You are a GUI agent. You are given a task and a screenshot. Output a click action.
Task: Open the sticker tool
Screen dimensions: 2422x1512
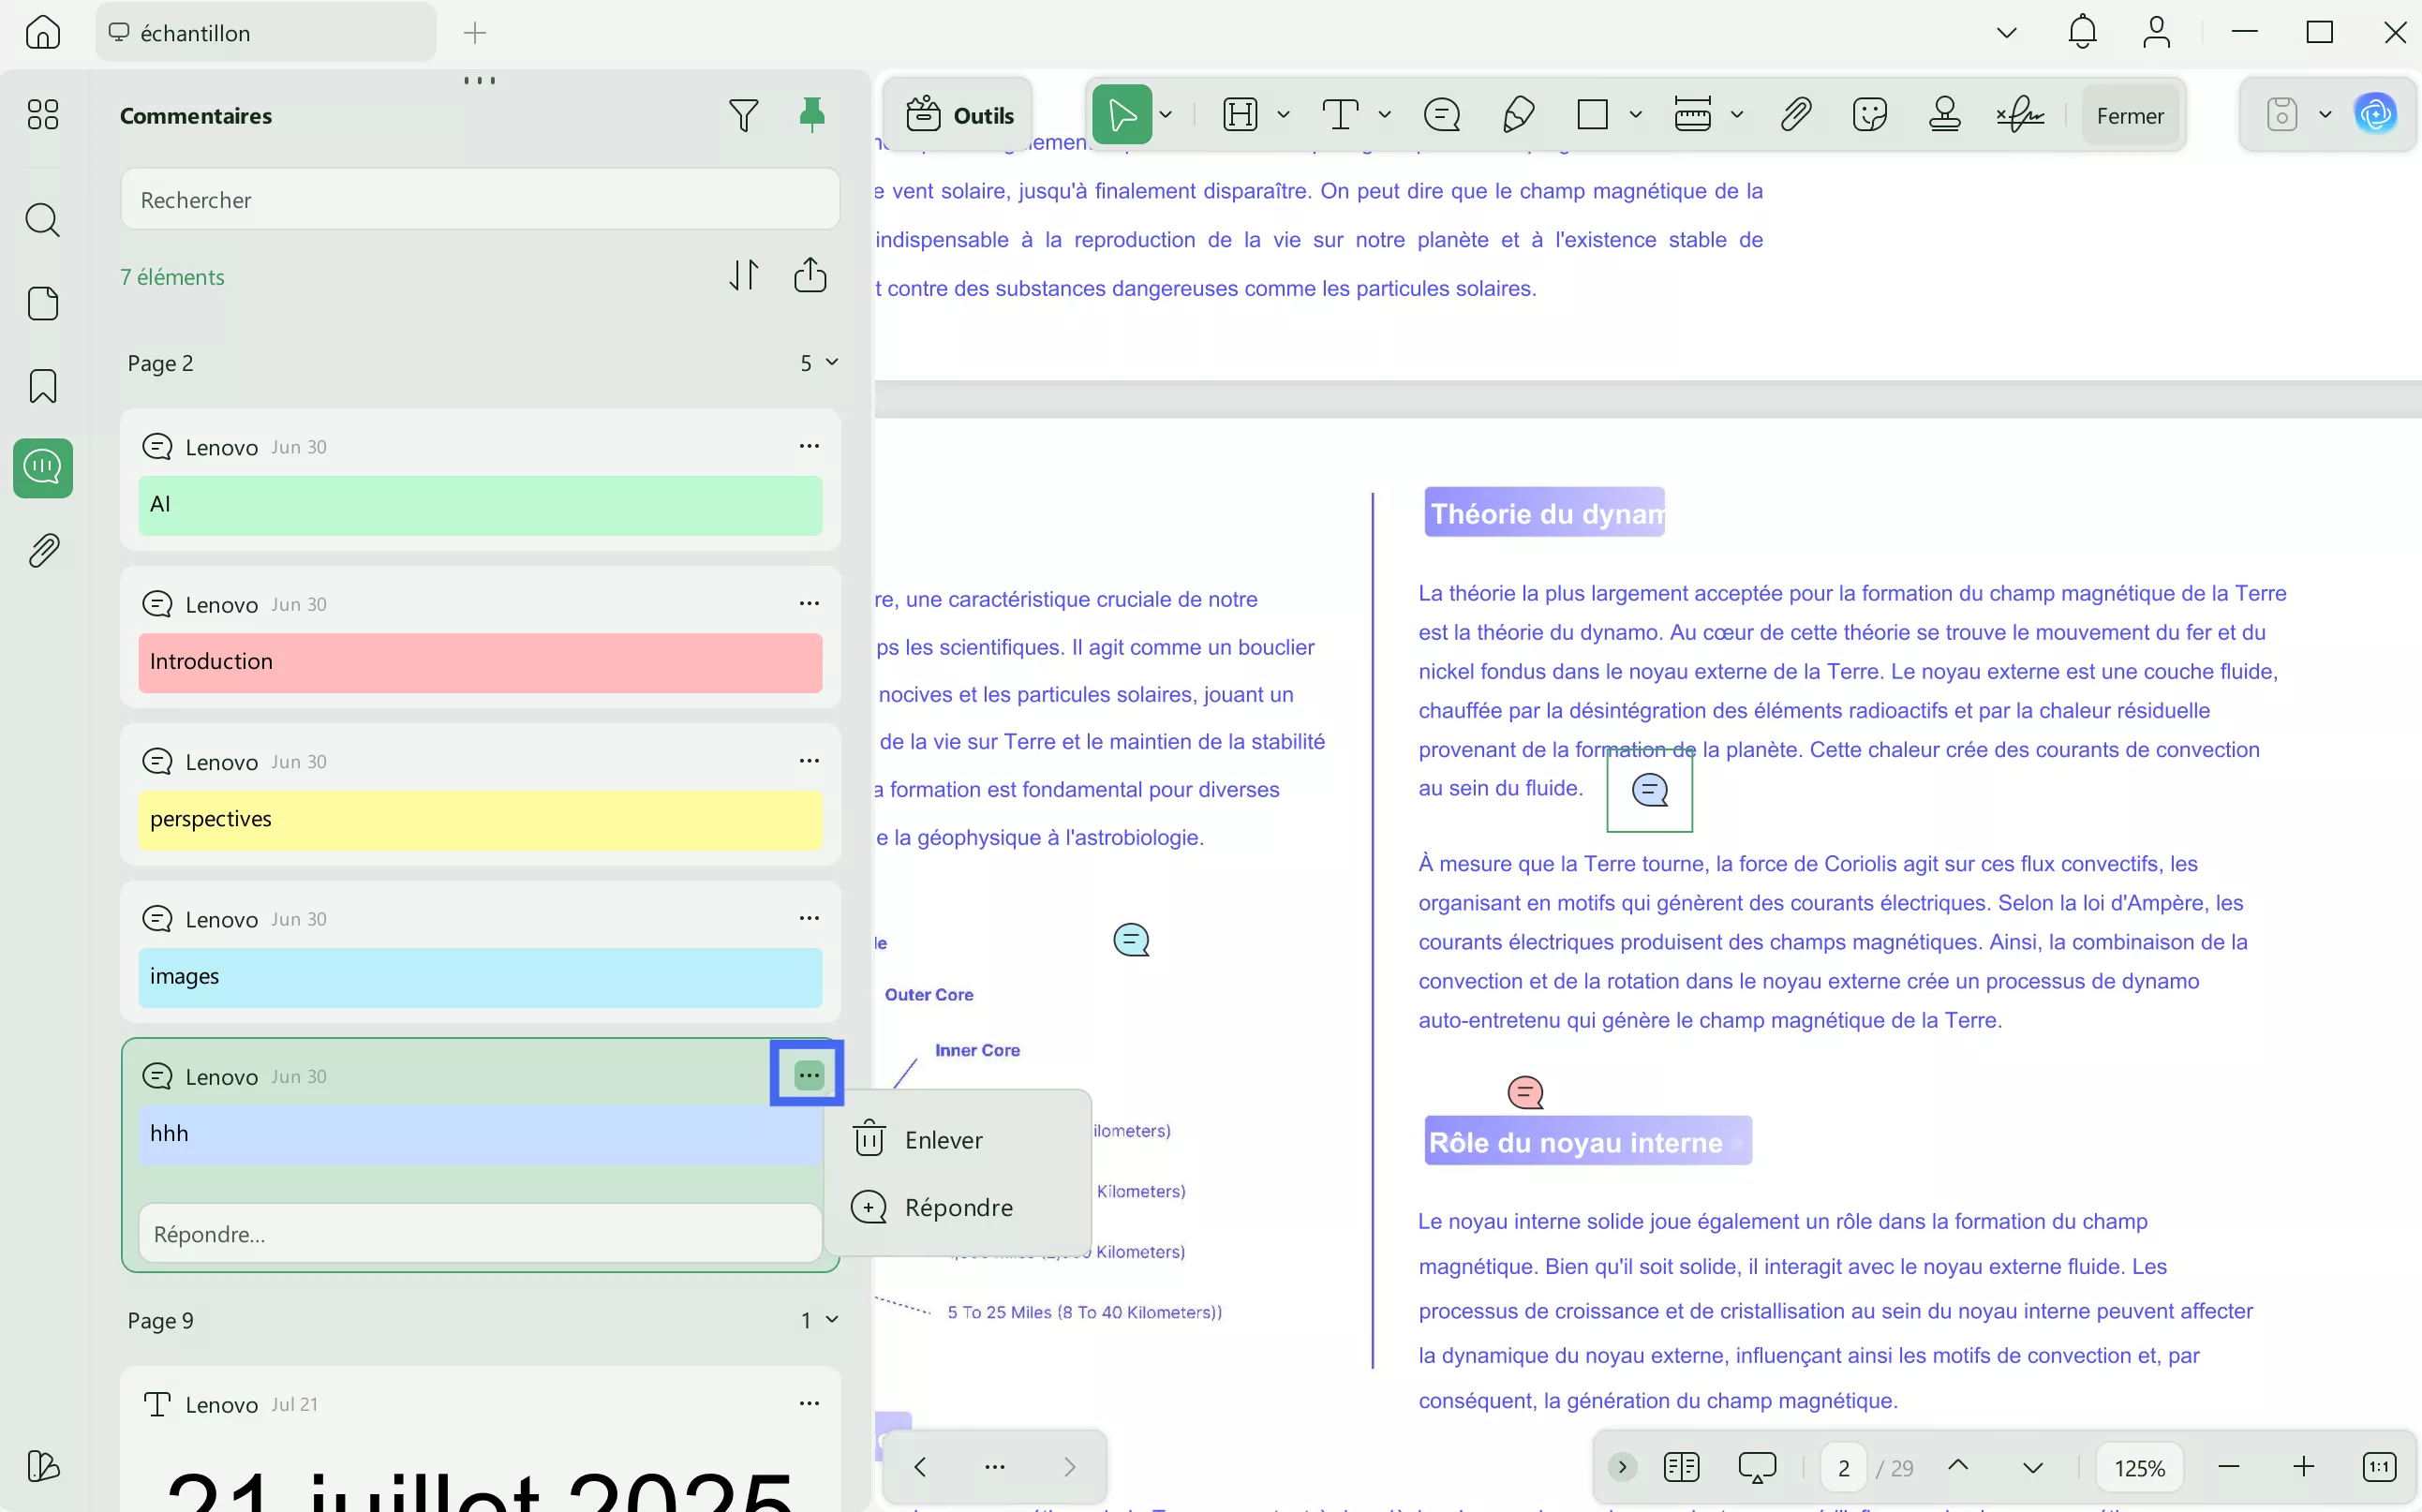coord(1869,115)
